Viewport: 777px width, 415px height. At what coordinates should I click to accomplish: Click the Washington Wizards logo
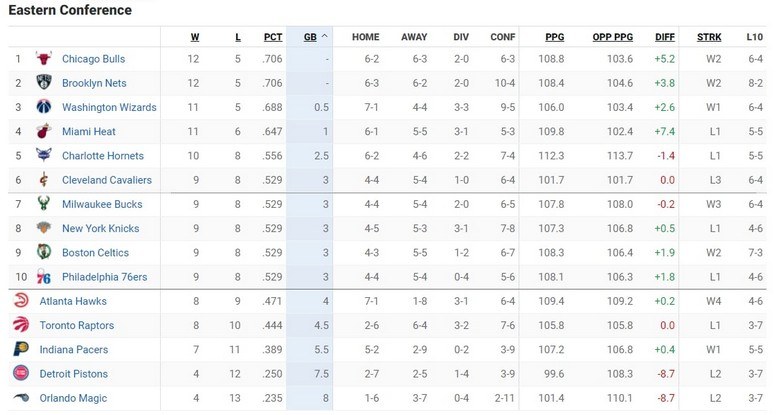pos(44,107)
